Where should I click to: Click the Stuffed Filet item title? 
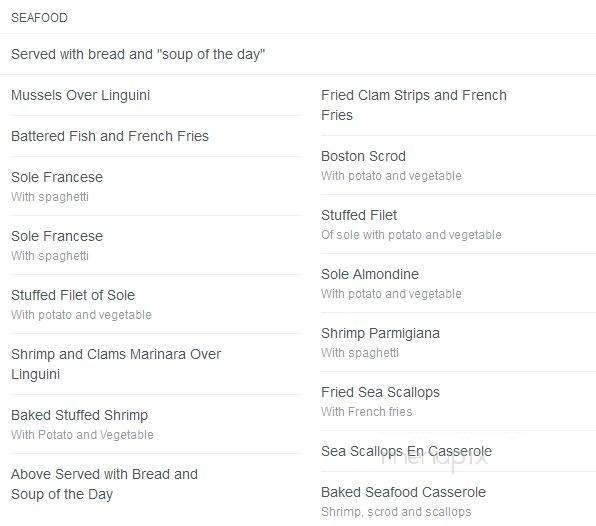(359, 215)
